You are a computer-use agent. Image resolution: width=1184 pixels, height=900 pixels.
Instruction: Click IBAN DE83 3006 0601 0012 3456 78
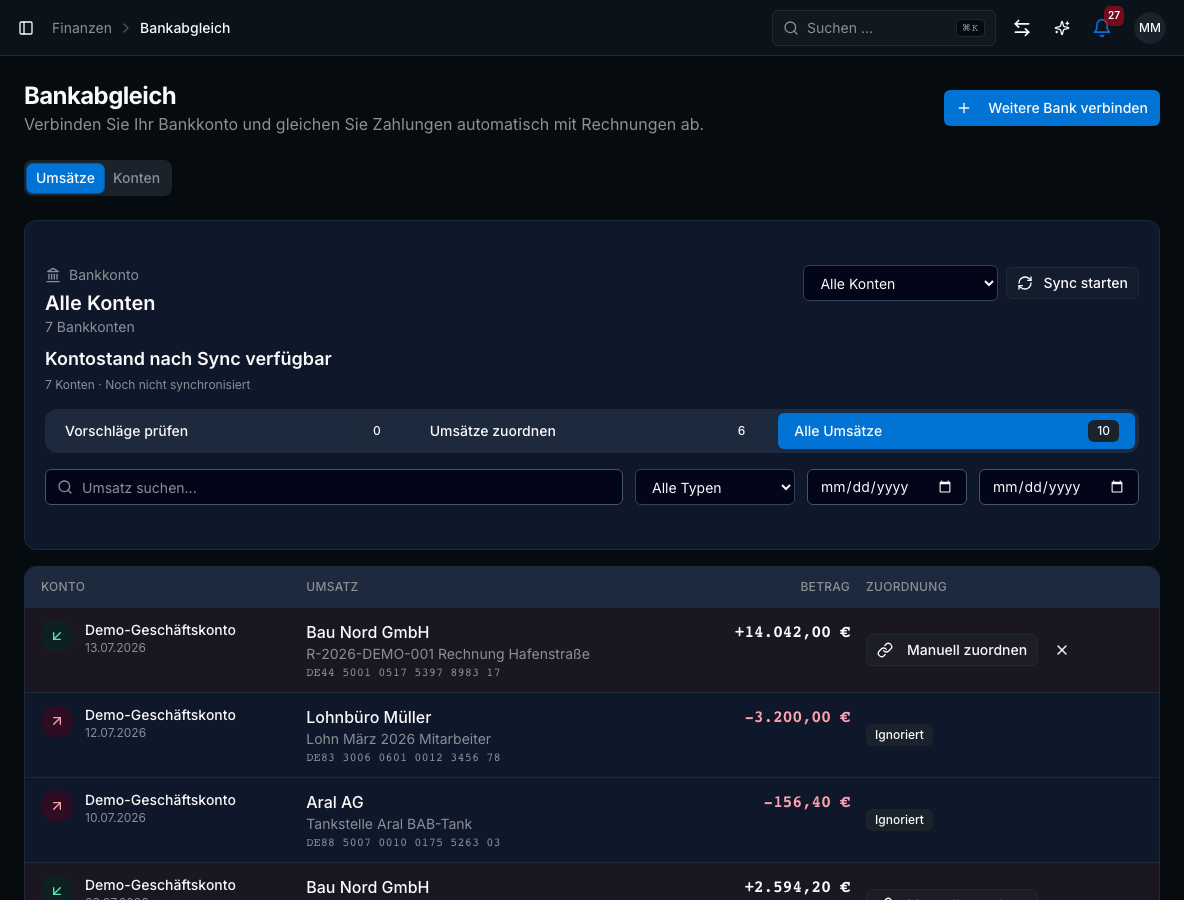tap(403, 757)
